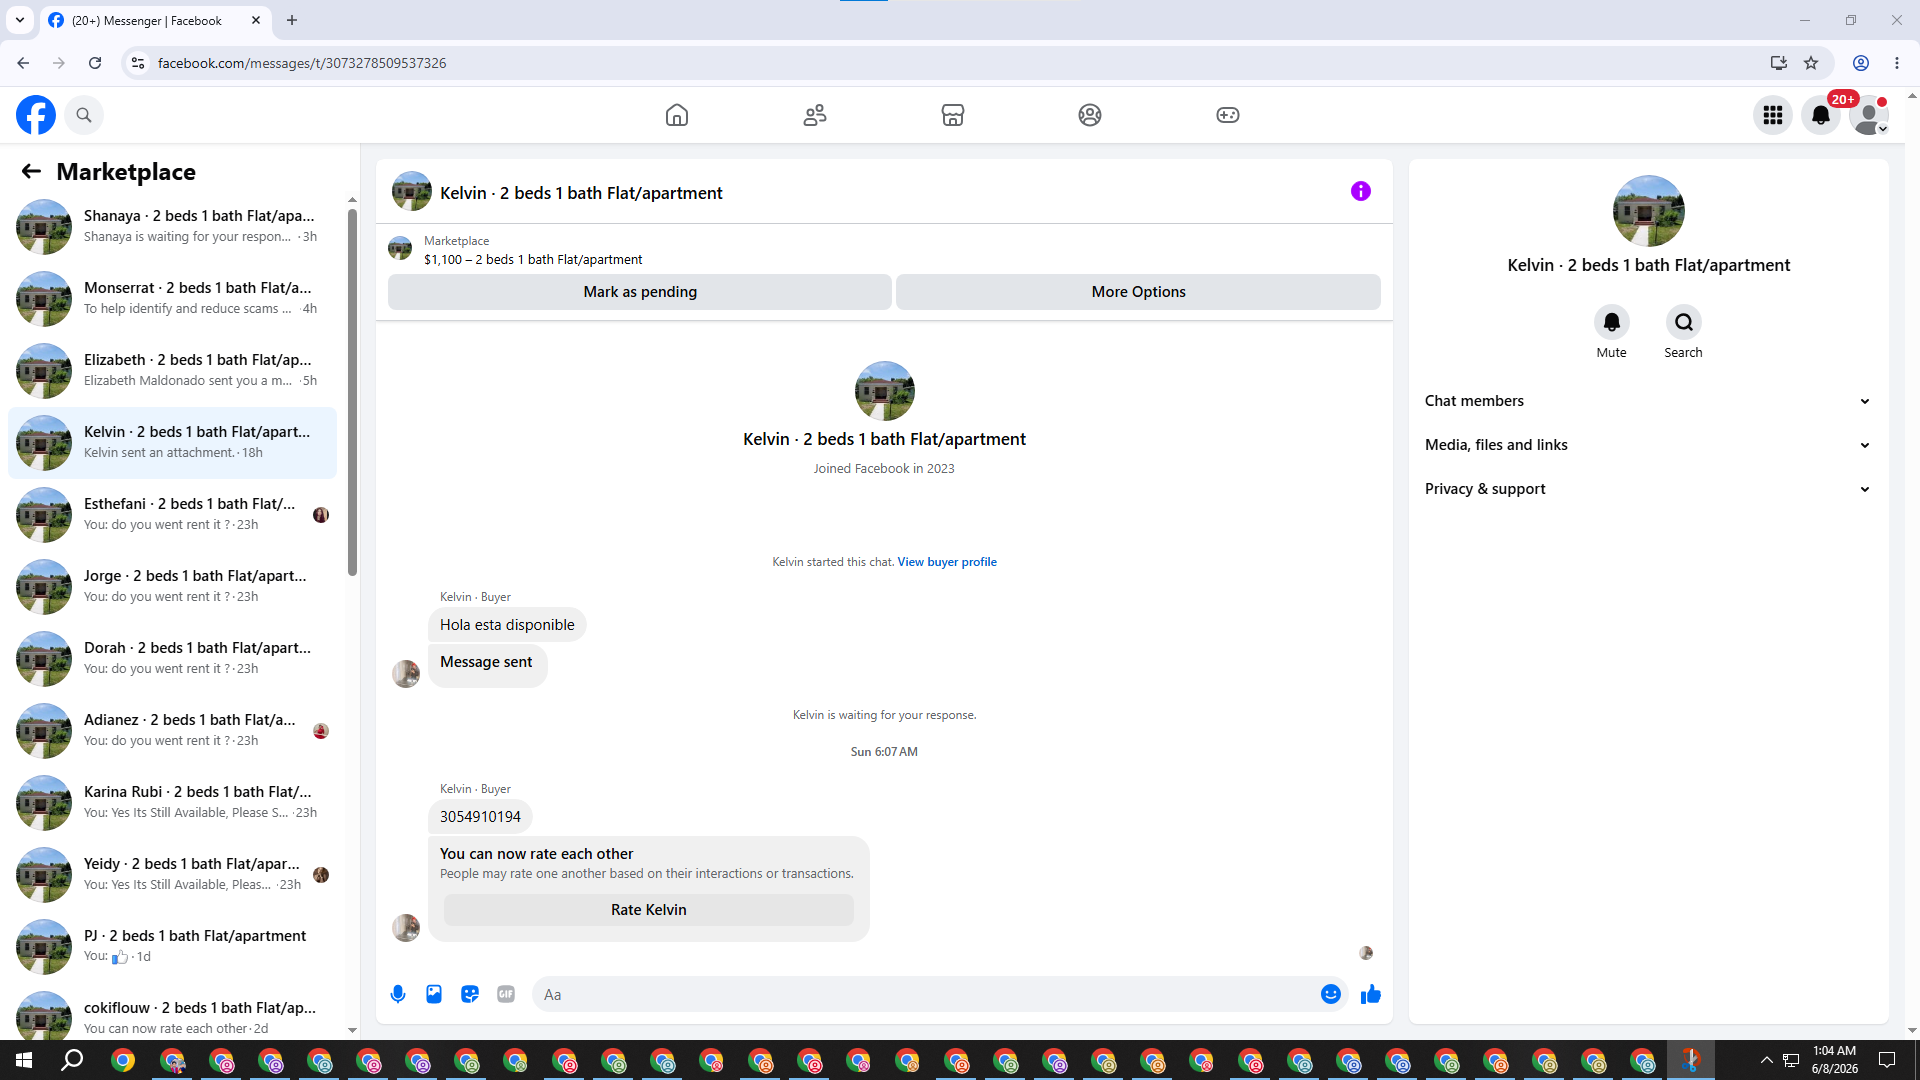The width and height of the screenshot is (1920, 1080).
Task: Open Karina Rubi's conversation
Action: (x=172, y=803)
